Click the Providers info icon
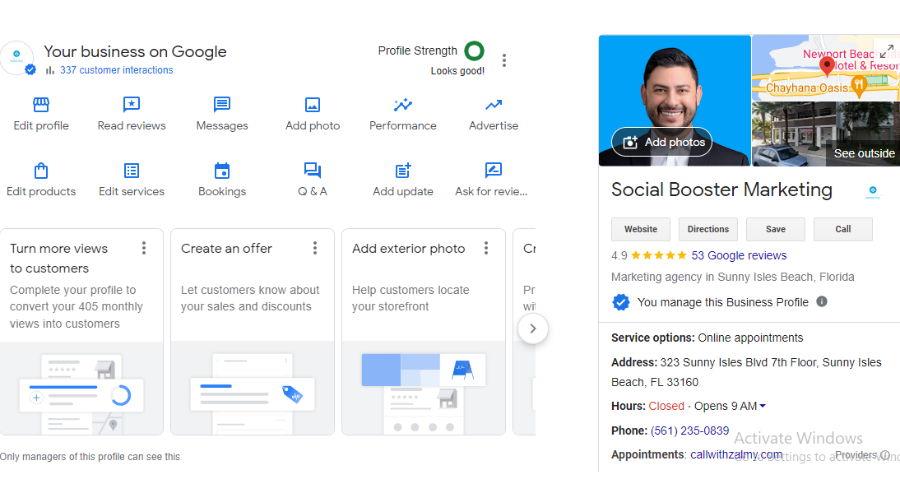Viewport: 900px width, 500px height. [885, 455]
